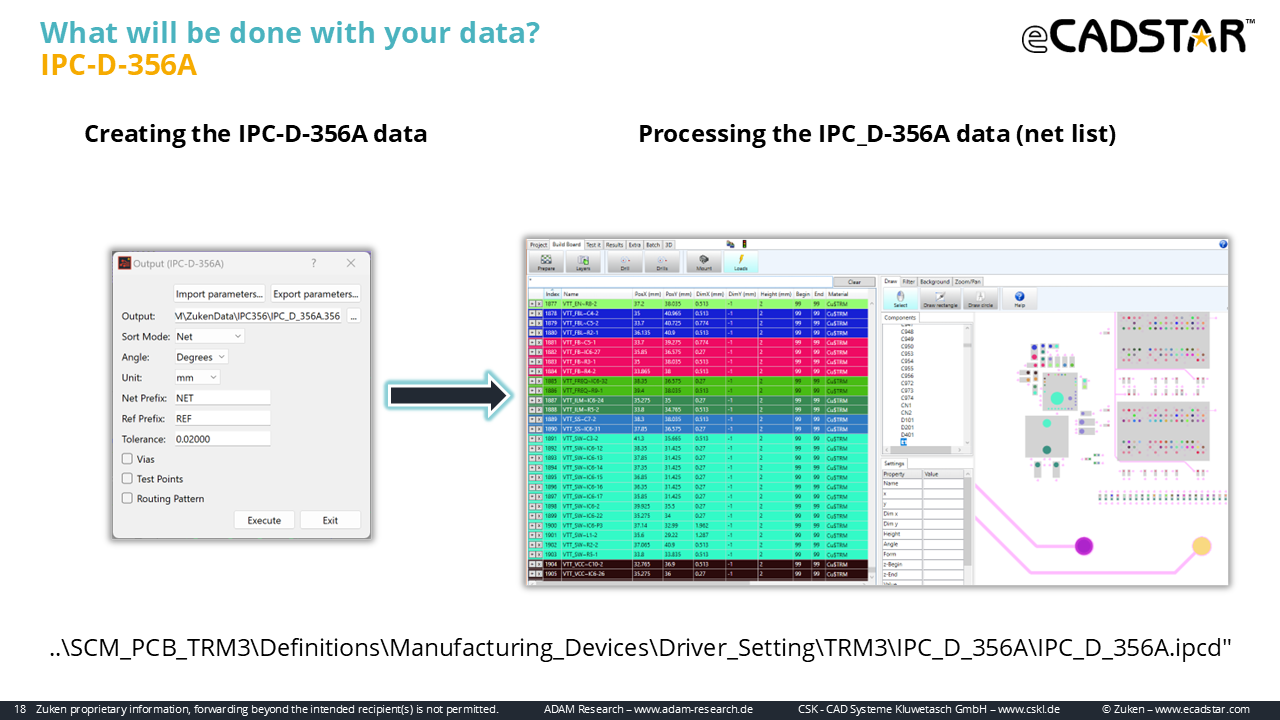Click the Mount toolbar icon
Screen dimensions: 1280x720
pos(703,262)
